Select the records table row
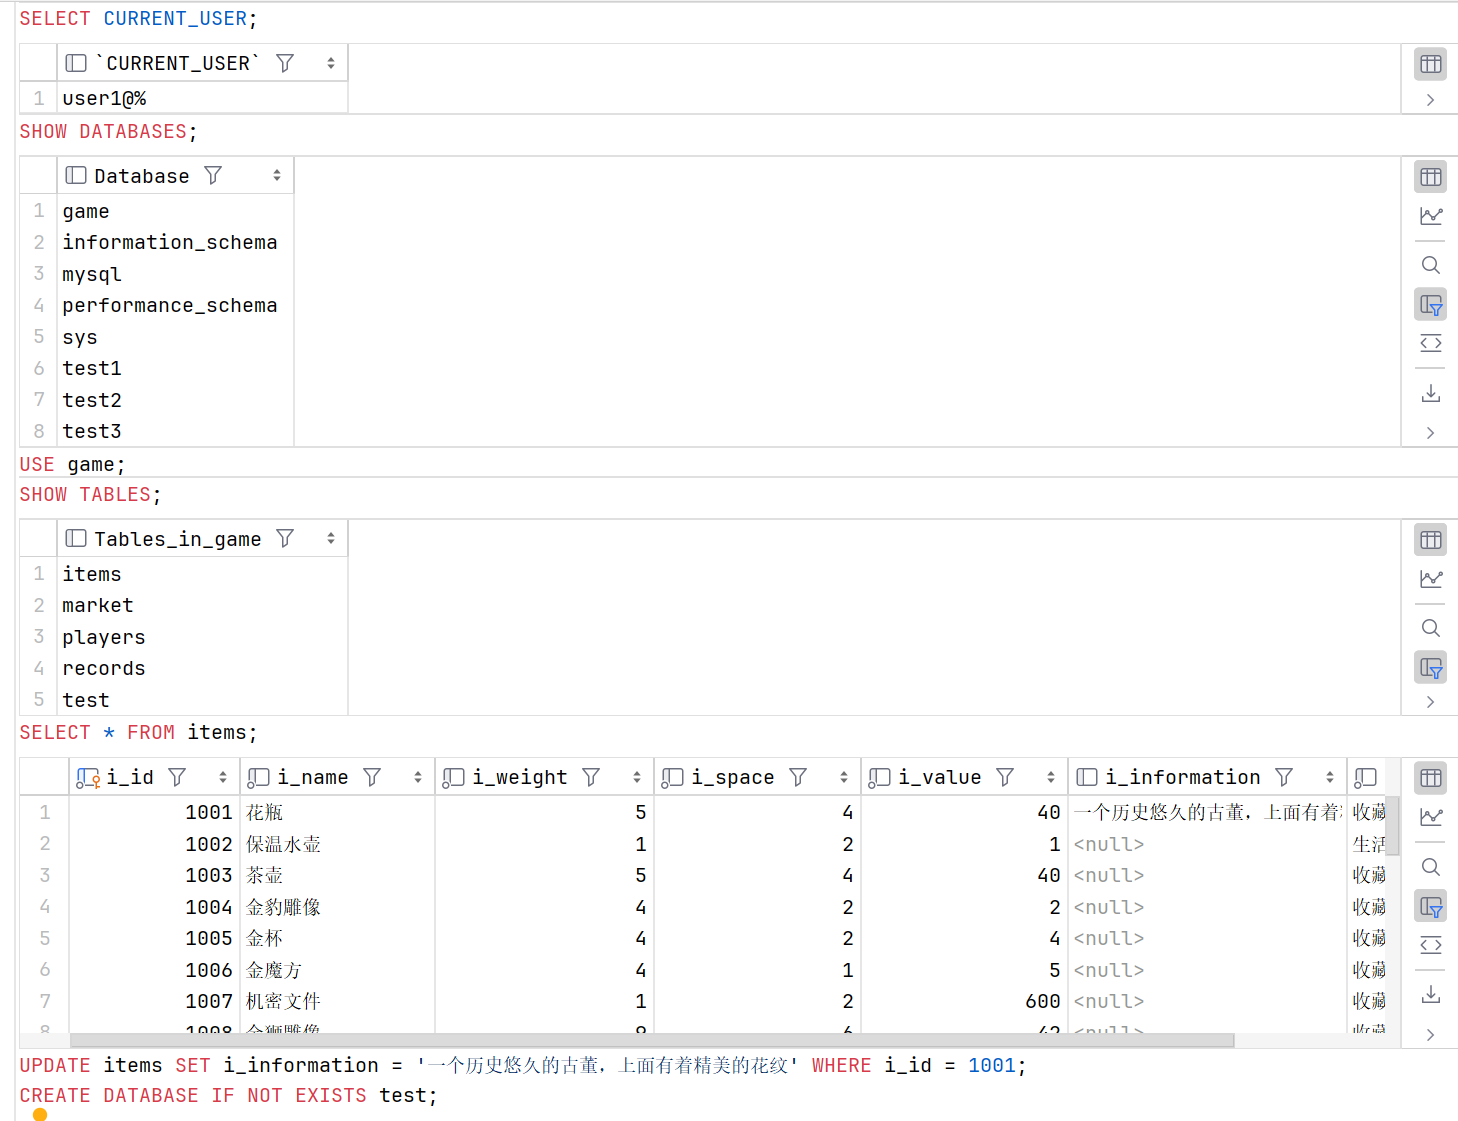The width and height of the screenshot is (1458, 1121). 203,668
